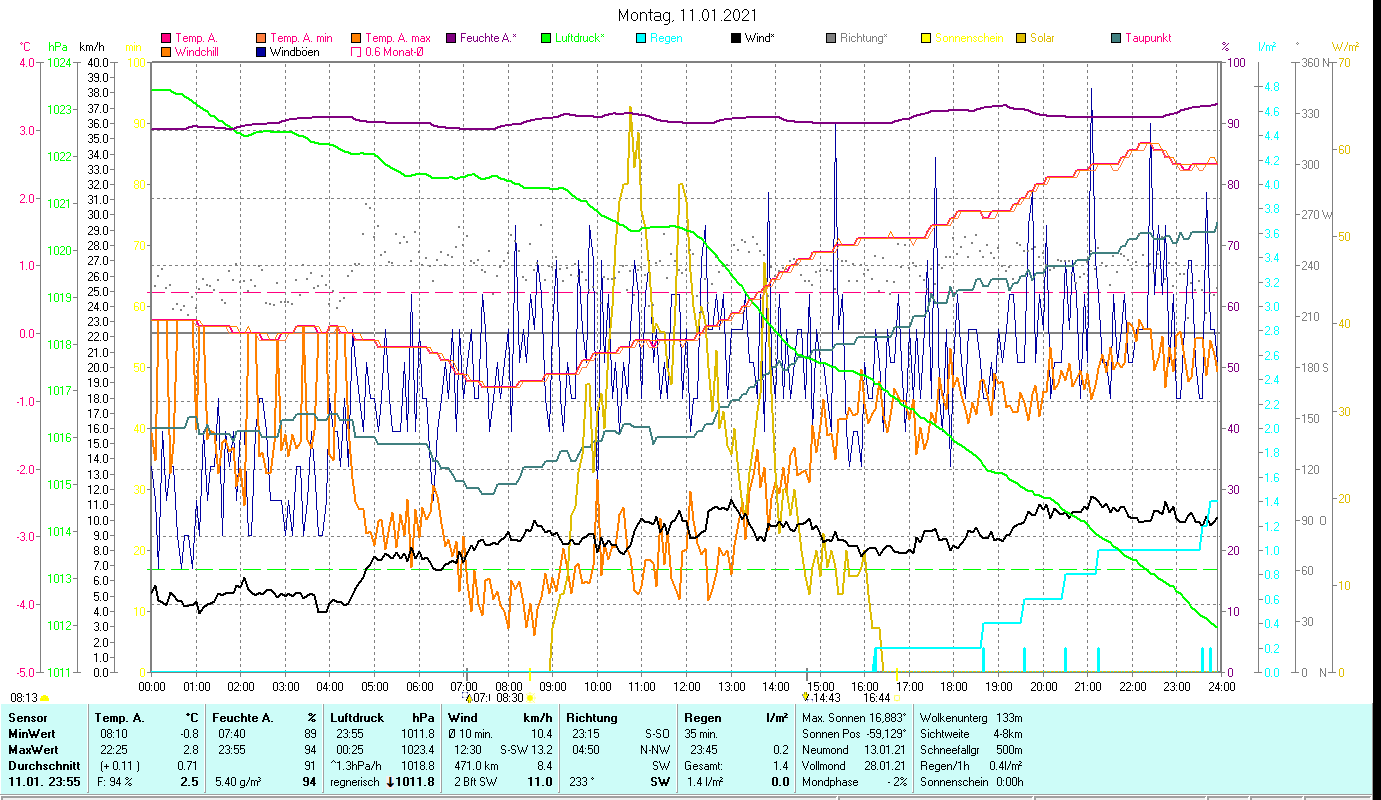Click the 5.40 g/m² humidity value
The height and width of the screenshot is (800, 1381).
click(x=238, y=782)
